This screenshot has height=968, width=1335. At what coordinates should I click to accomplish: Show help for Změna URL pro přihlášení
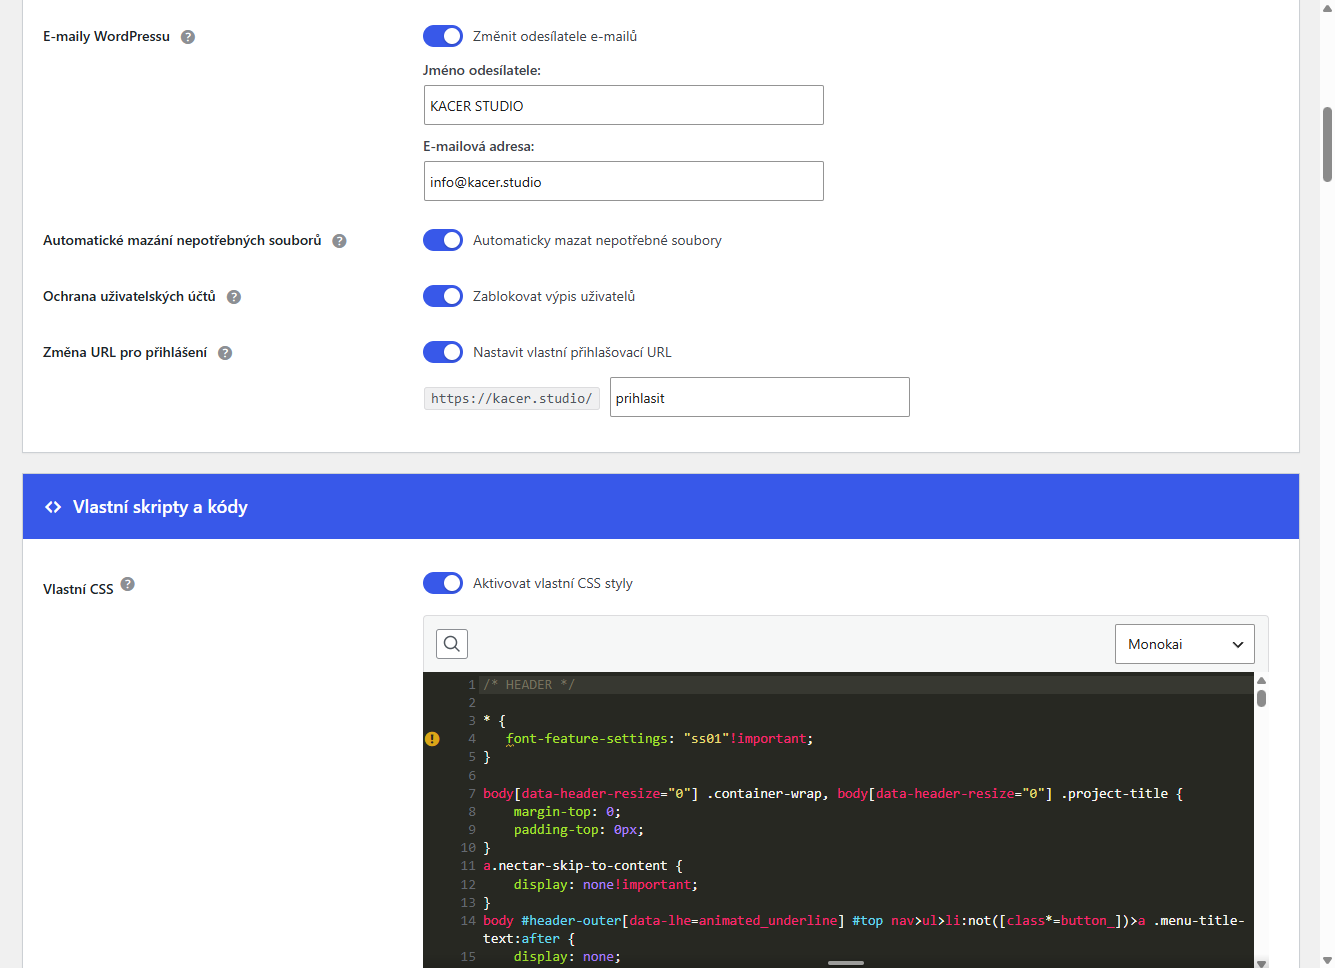pos(225,353)
